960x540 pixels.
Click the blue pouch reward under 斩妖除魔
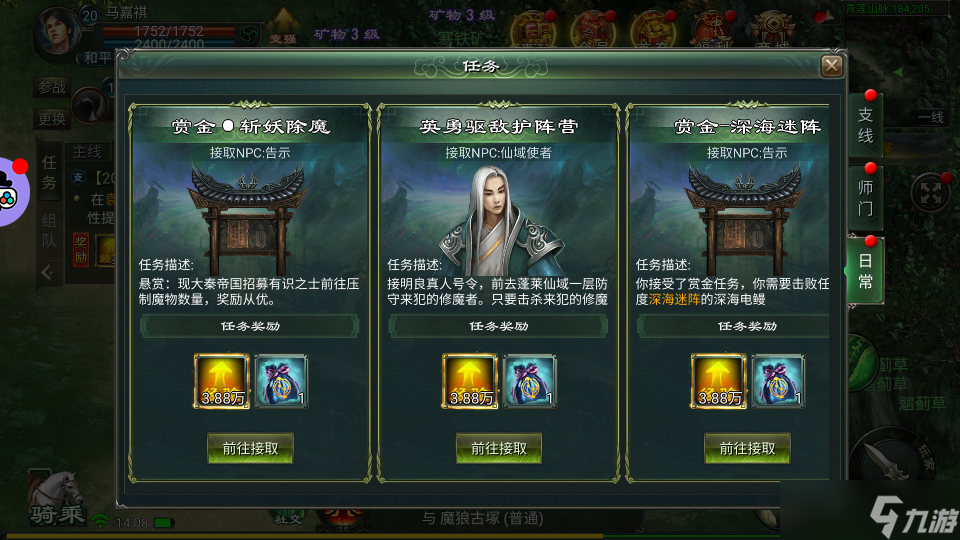pyautogui.click(x=282, y=381)
